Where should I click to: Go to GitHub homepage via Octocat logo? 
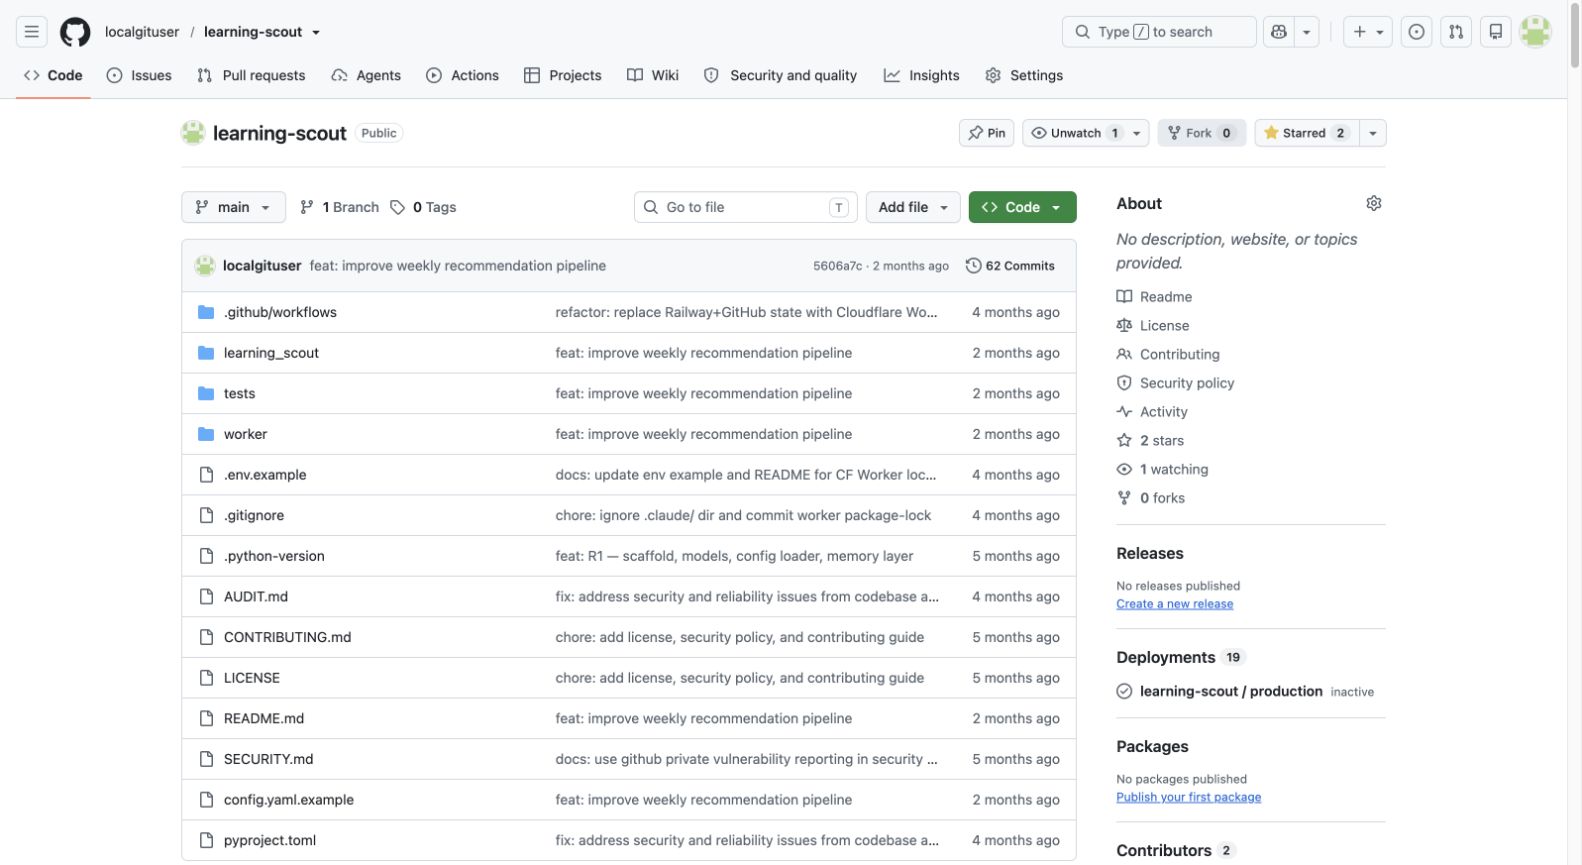[75, 32]
